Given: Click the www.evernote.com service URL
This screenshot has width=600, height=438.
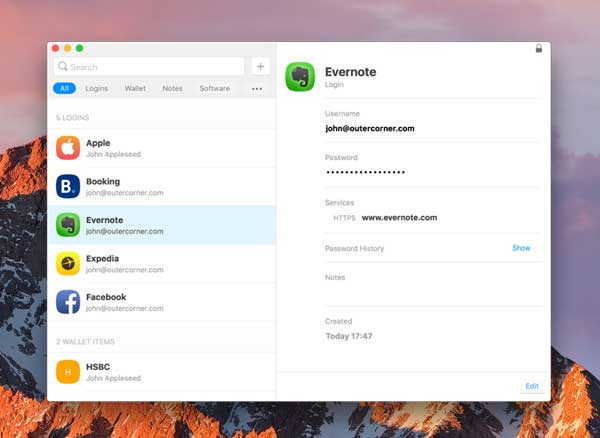Looking at the screenshot, I should point(399,218).
